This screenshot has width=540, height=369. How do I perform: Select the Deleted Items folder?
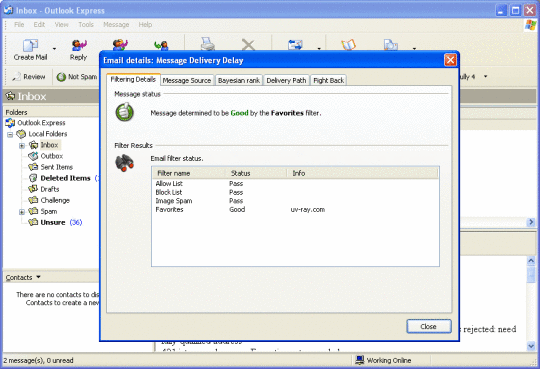click(65, 178)
